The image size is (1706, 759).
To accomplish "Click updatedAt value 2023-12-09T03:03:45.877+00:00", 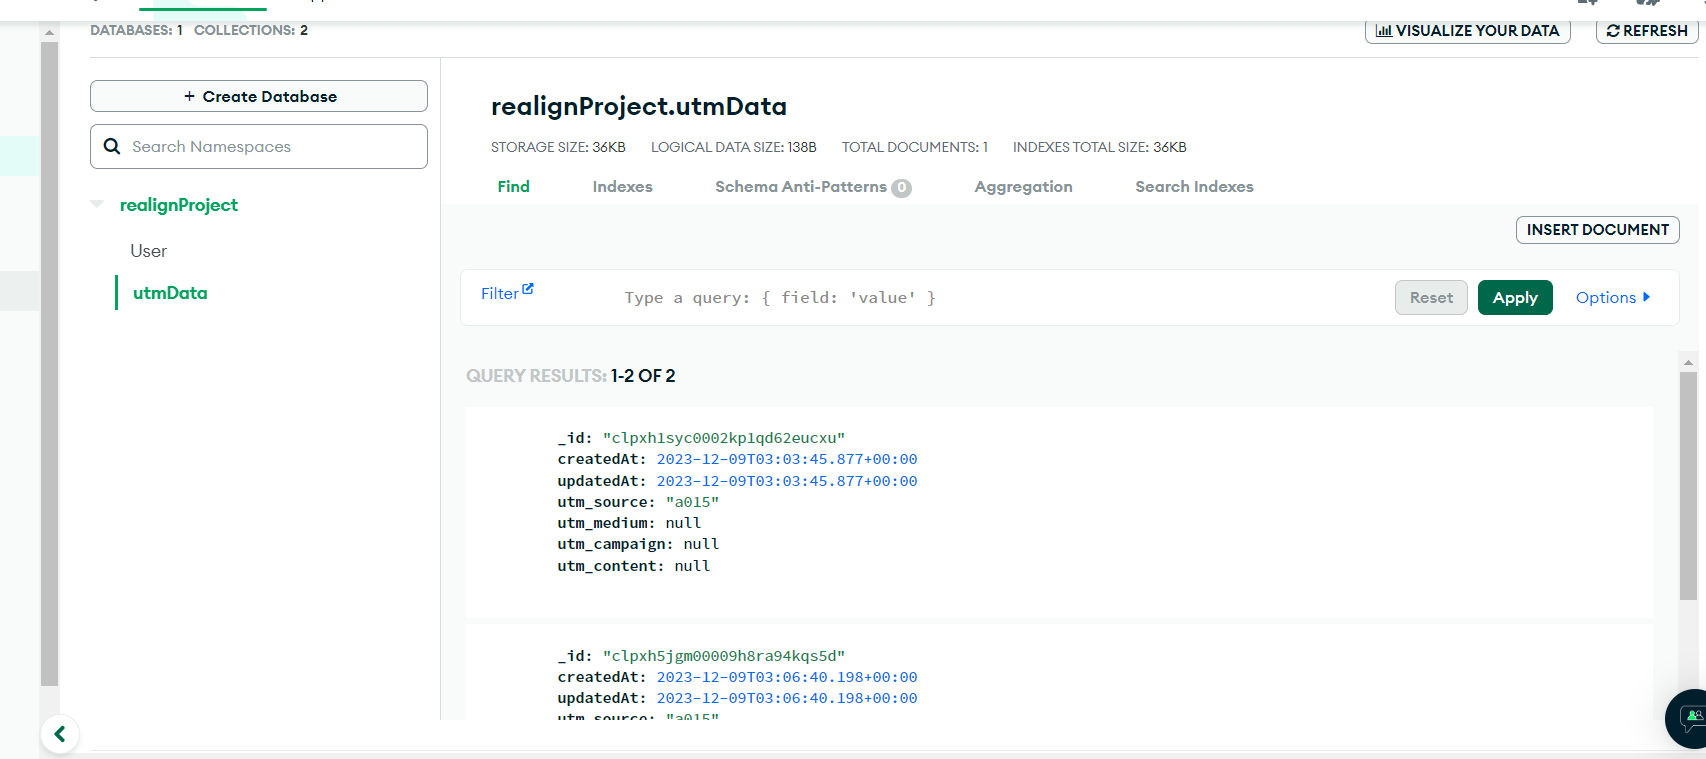I will click(787, 481).
